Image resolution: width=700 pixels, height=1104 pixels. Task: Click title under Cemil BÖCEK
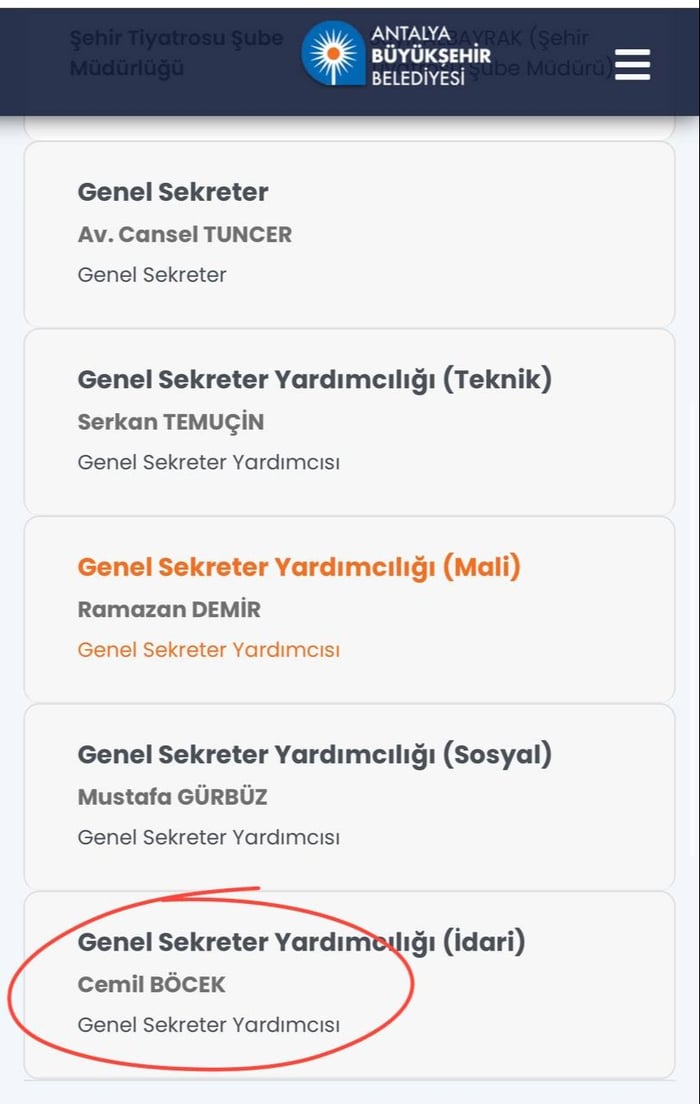pos(209,1025)
